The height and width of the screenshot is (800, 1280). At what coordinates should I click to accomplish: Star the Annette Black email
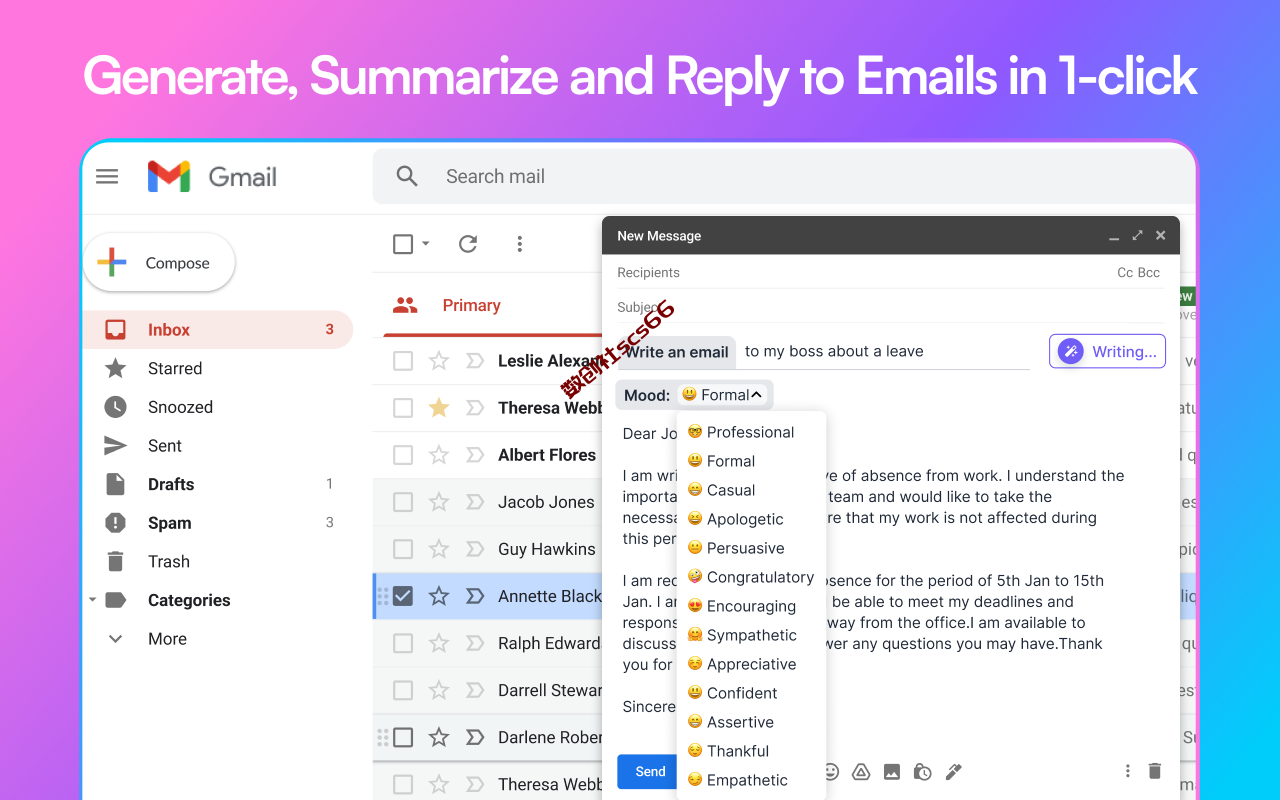(x=439, y=596)
